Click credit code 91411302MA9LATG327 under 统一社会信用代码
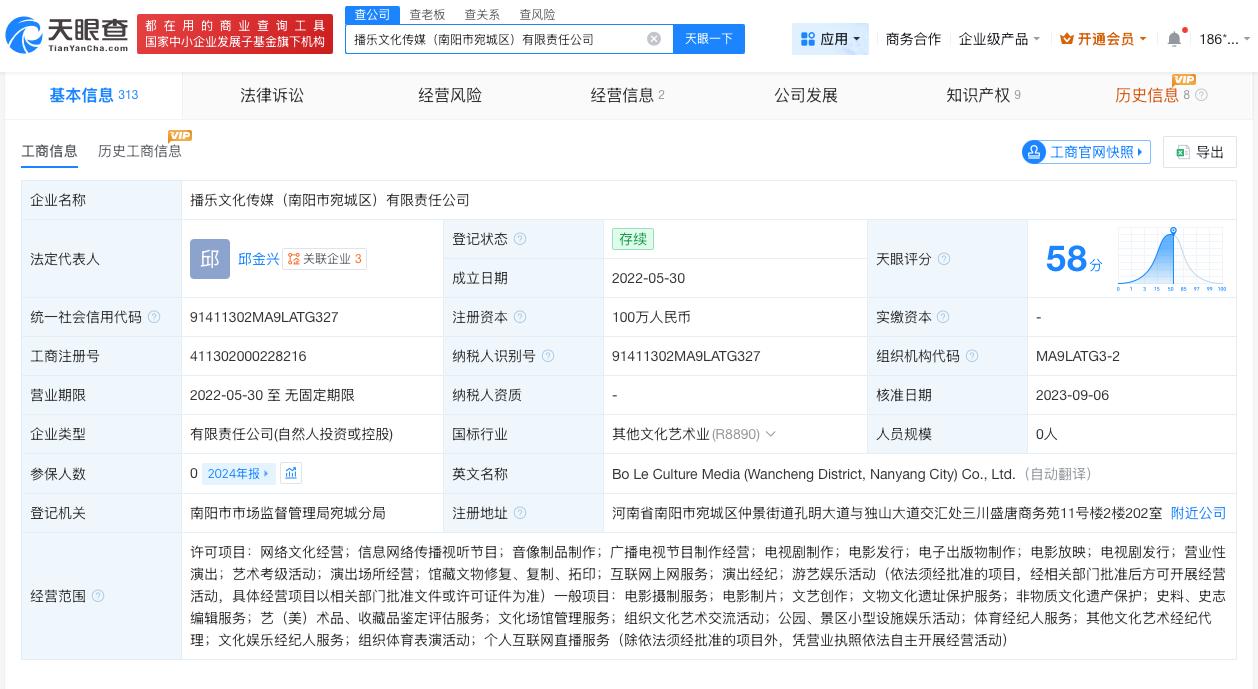 coord(264,317)
